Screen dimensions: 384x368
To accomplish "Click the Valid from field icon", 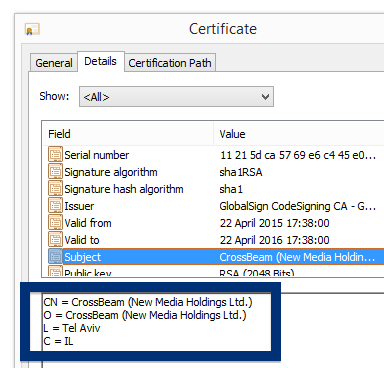I will point(55,223).
